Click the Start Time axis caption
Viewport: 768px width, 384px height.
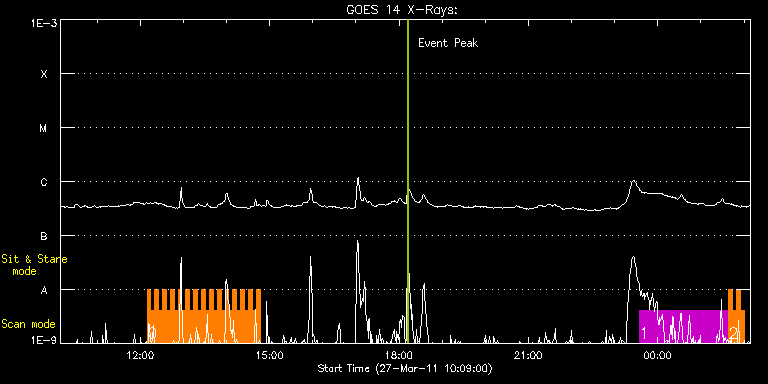(x=405, y=368)
